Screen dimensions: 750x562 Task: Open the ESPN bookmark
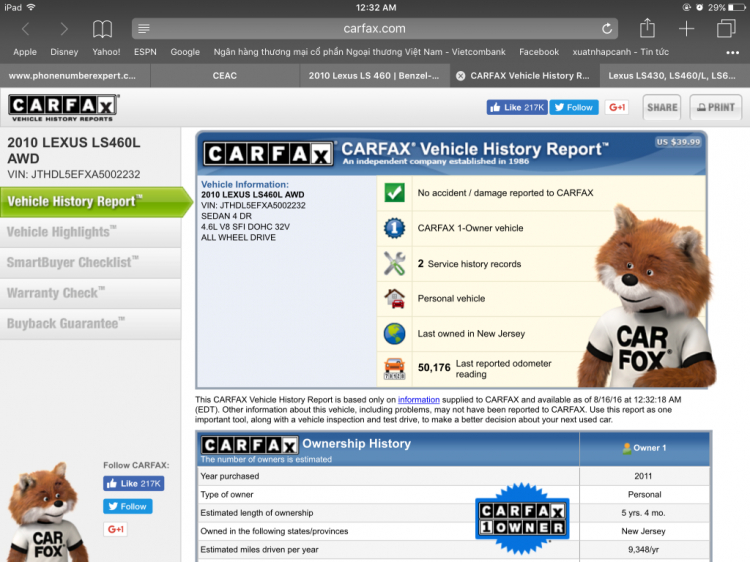click(x=145, y=52)
